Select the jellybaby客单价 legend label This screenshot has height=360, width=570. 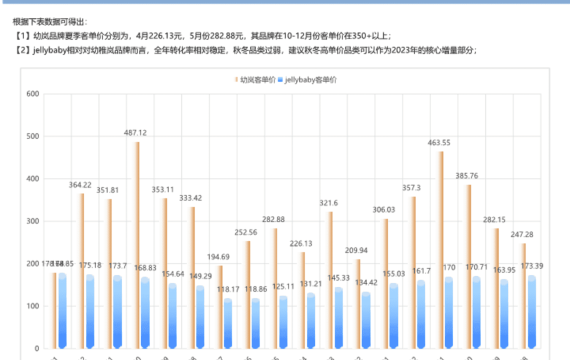pos(310,80)
